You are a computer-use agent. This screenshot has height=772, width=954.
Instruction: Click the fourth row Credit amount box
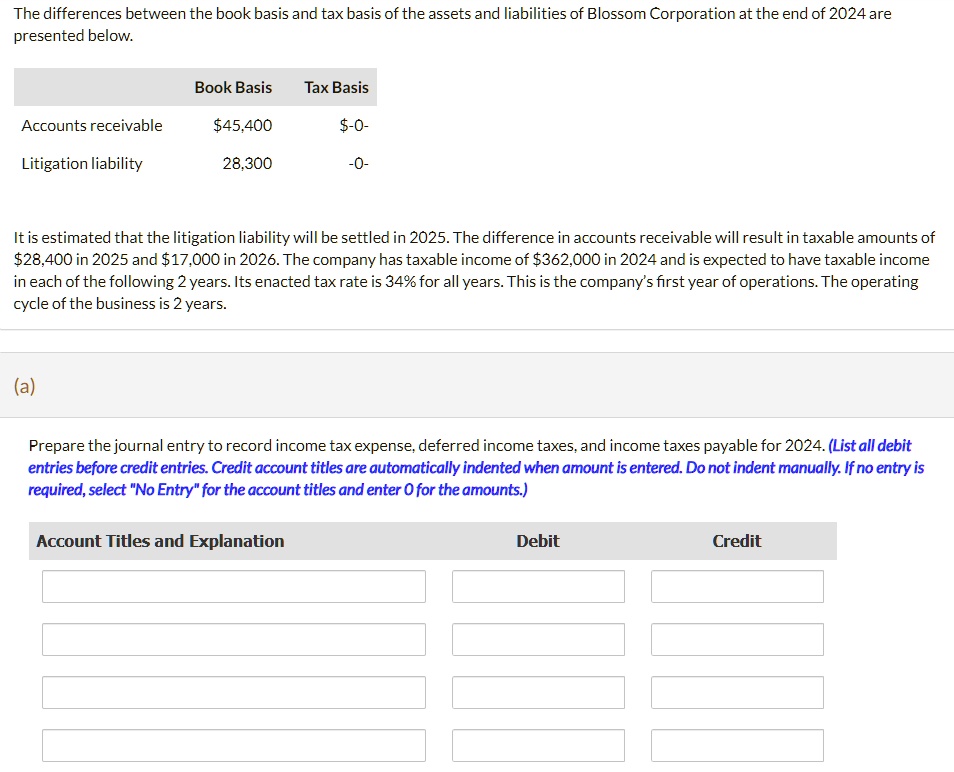tap(736, 745)
